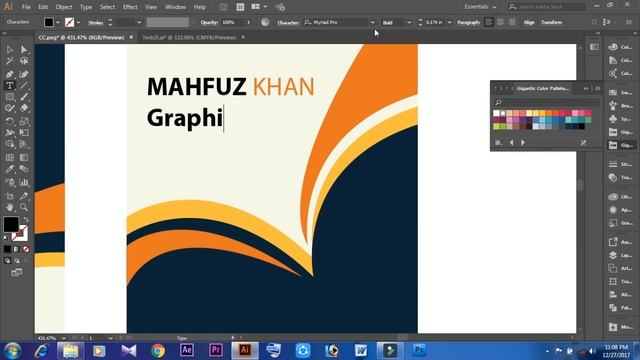Pick the Lasso tool

[24, 61]
